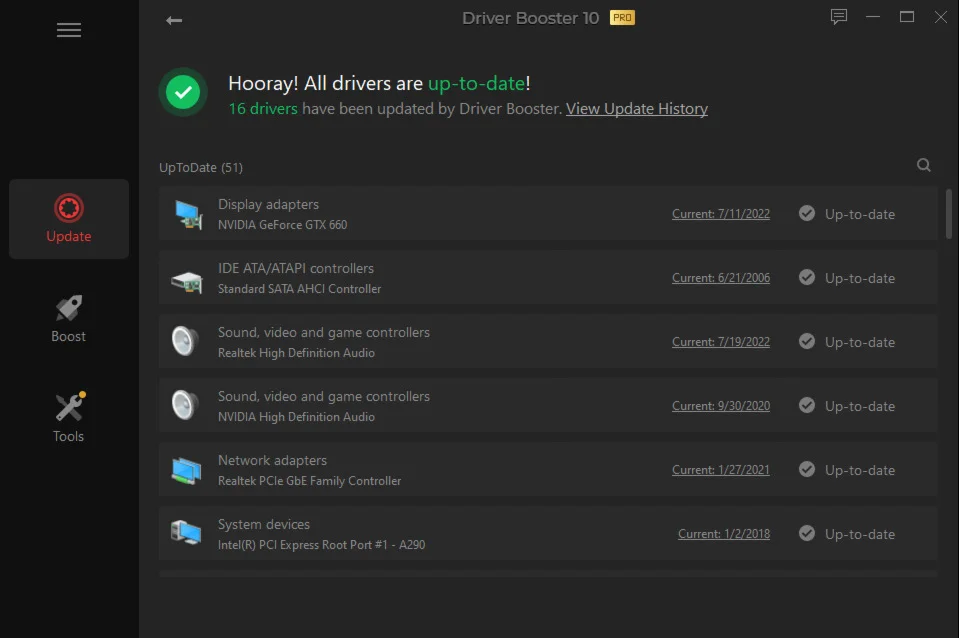Click the Standard SATA AHCI Controller icon
This screenshot has height=638, width=959.
pos(187,281)
